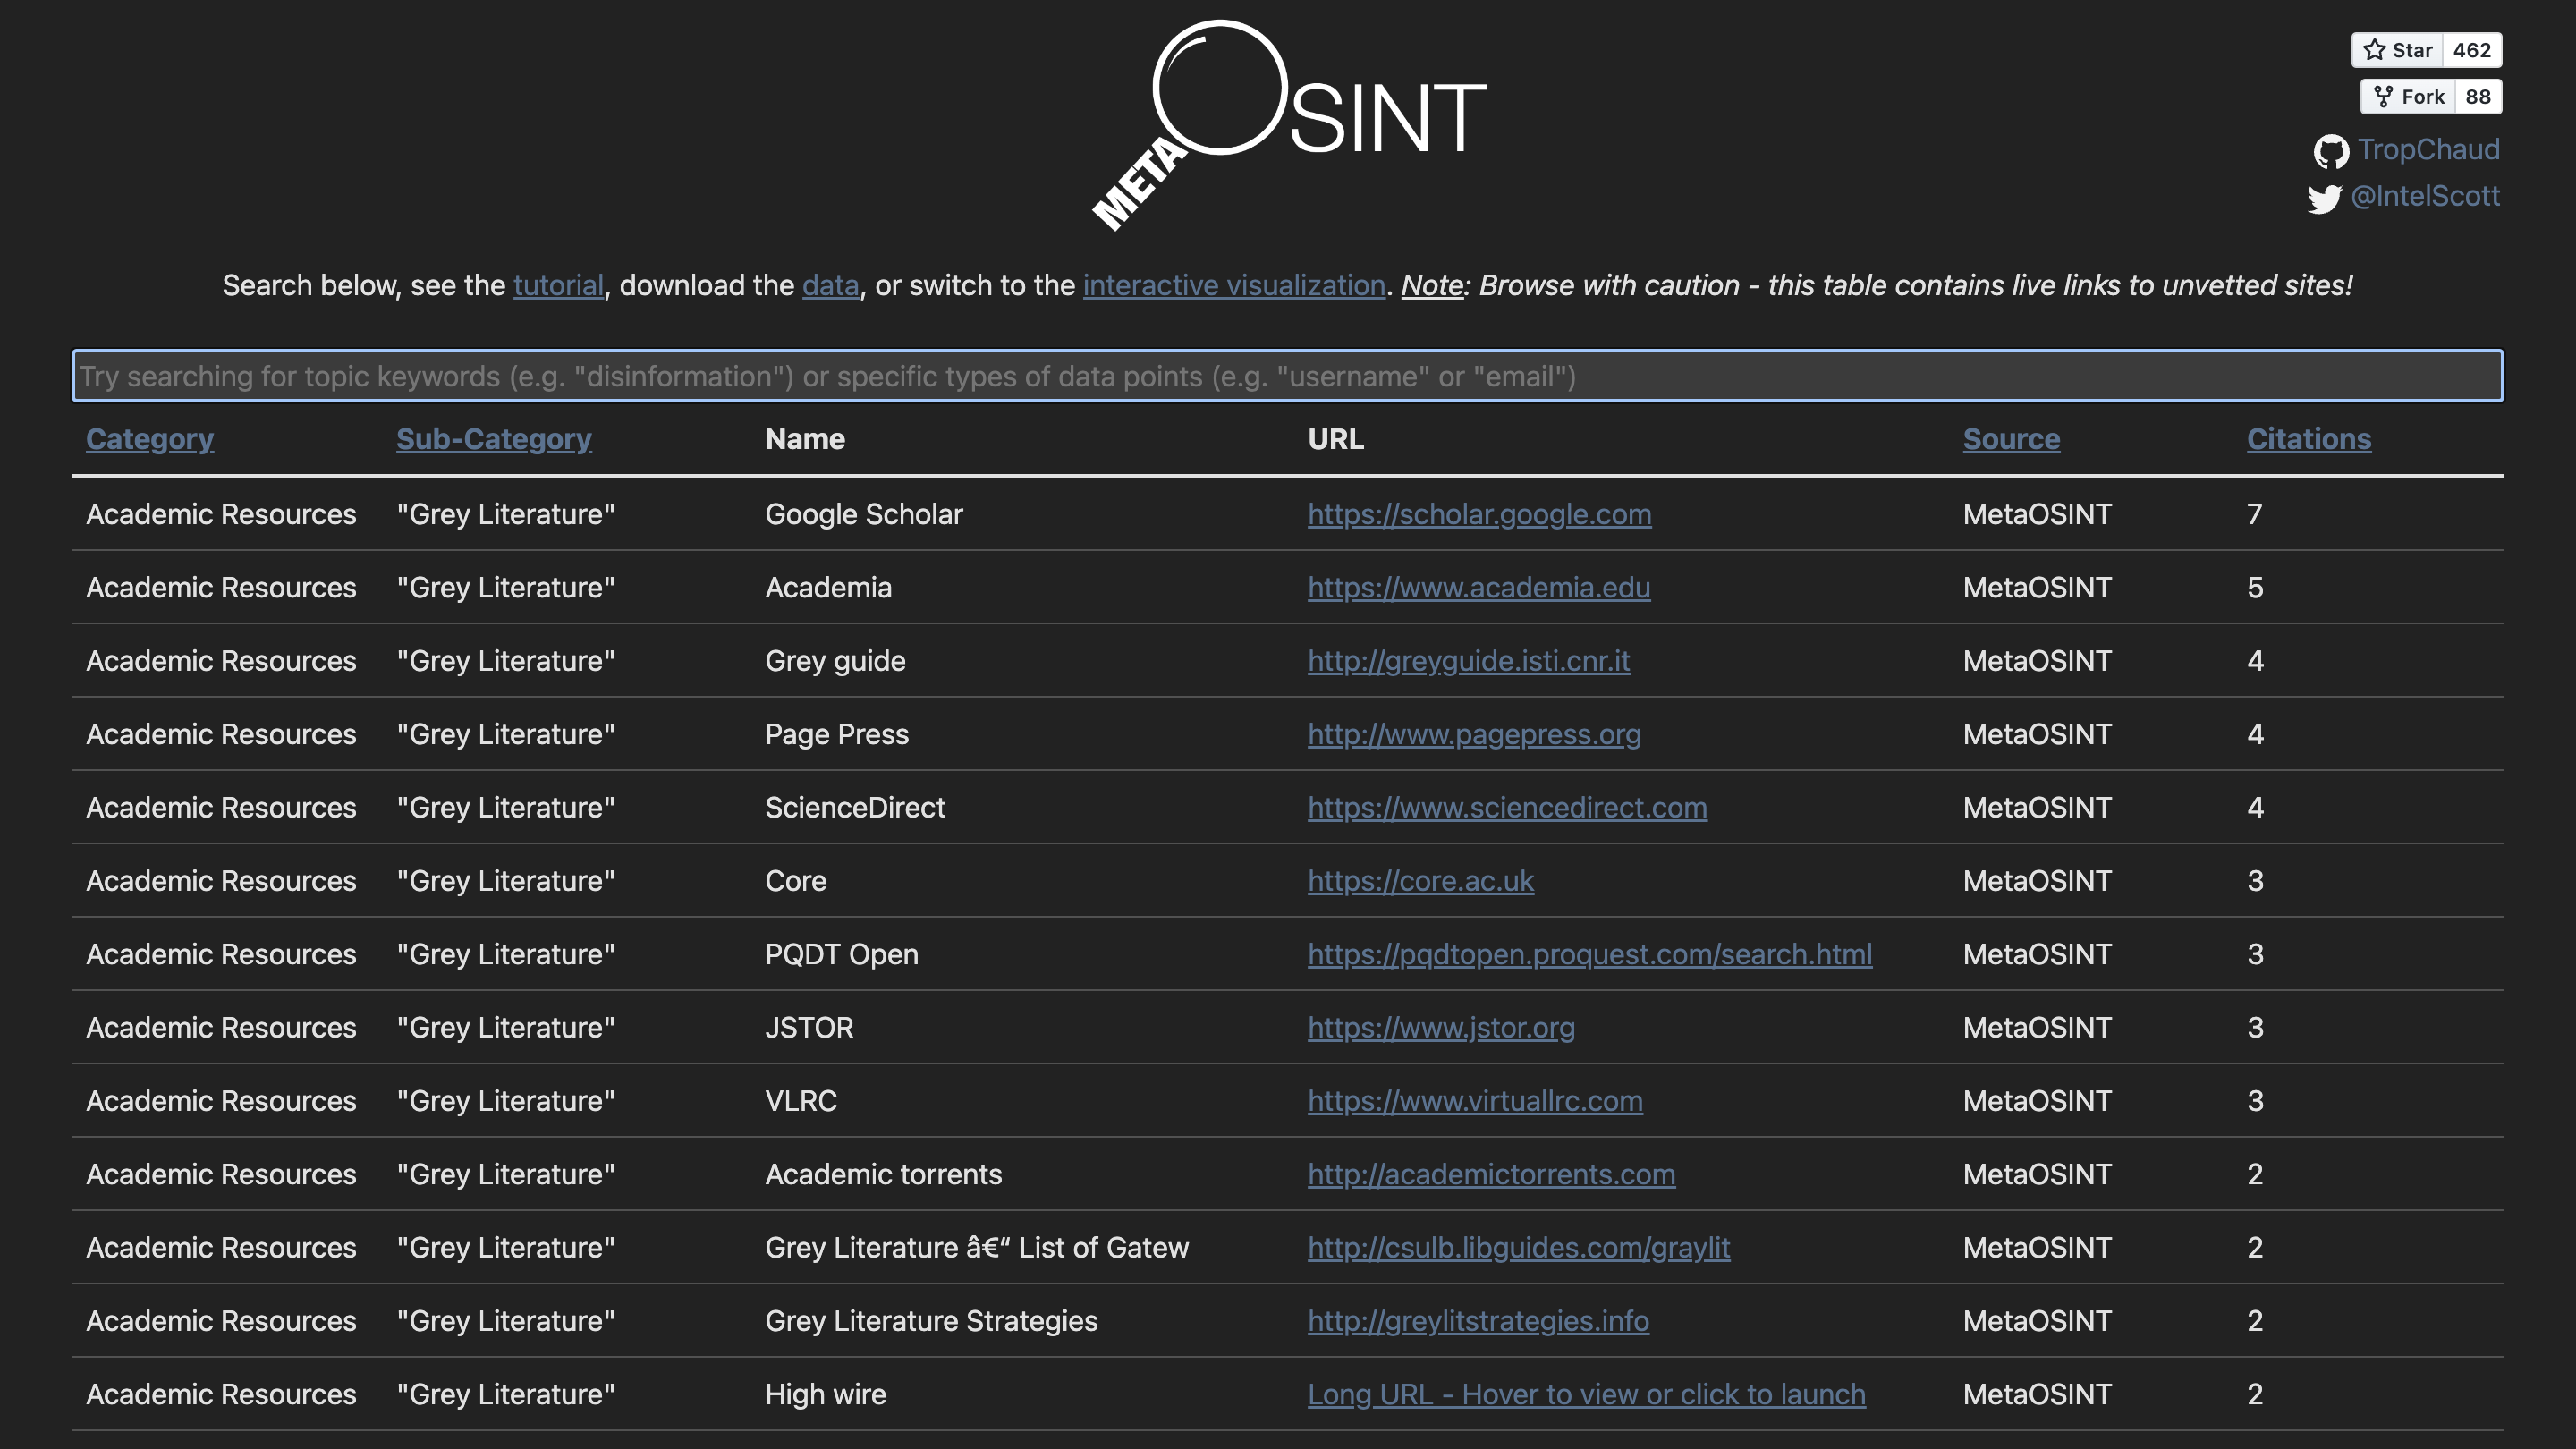Click the GitHub Fork button

[x=2408, y=97]
